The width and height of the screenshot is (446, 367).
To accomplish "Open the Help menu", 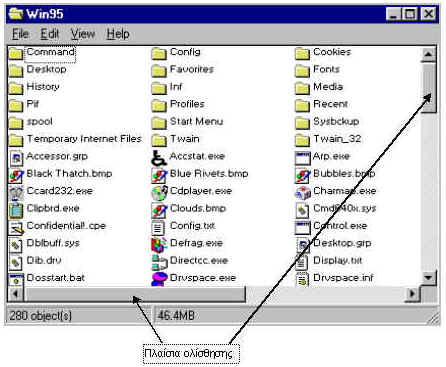I will point(118,34).
